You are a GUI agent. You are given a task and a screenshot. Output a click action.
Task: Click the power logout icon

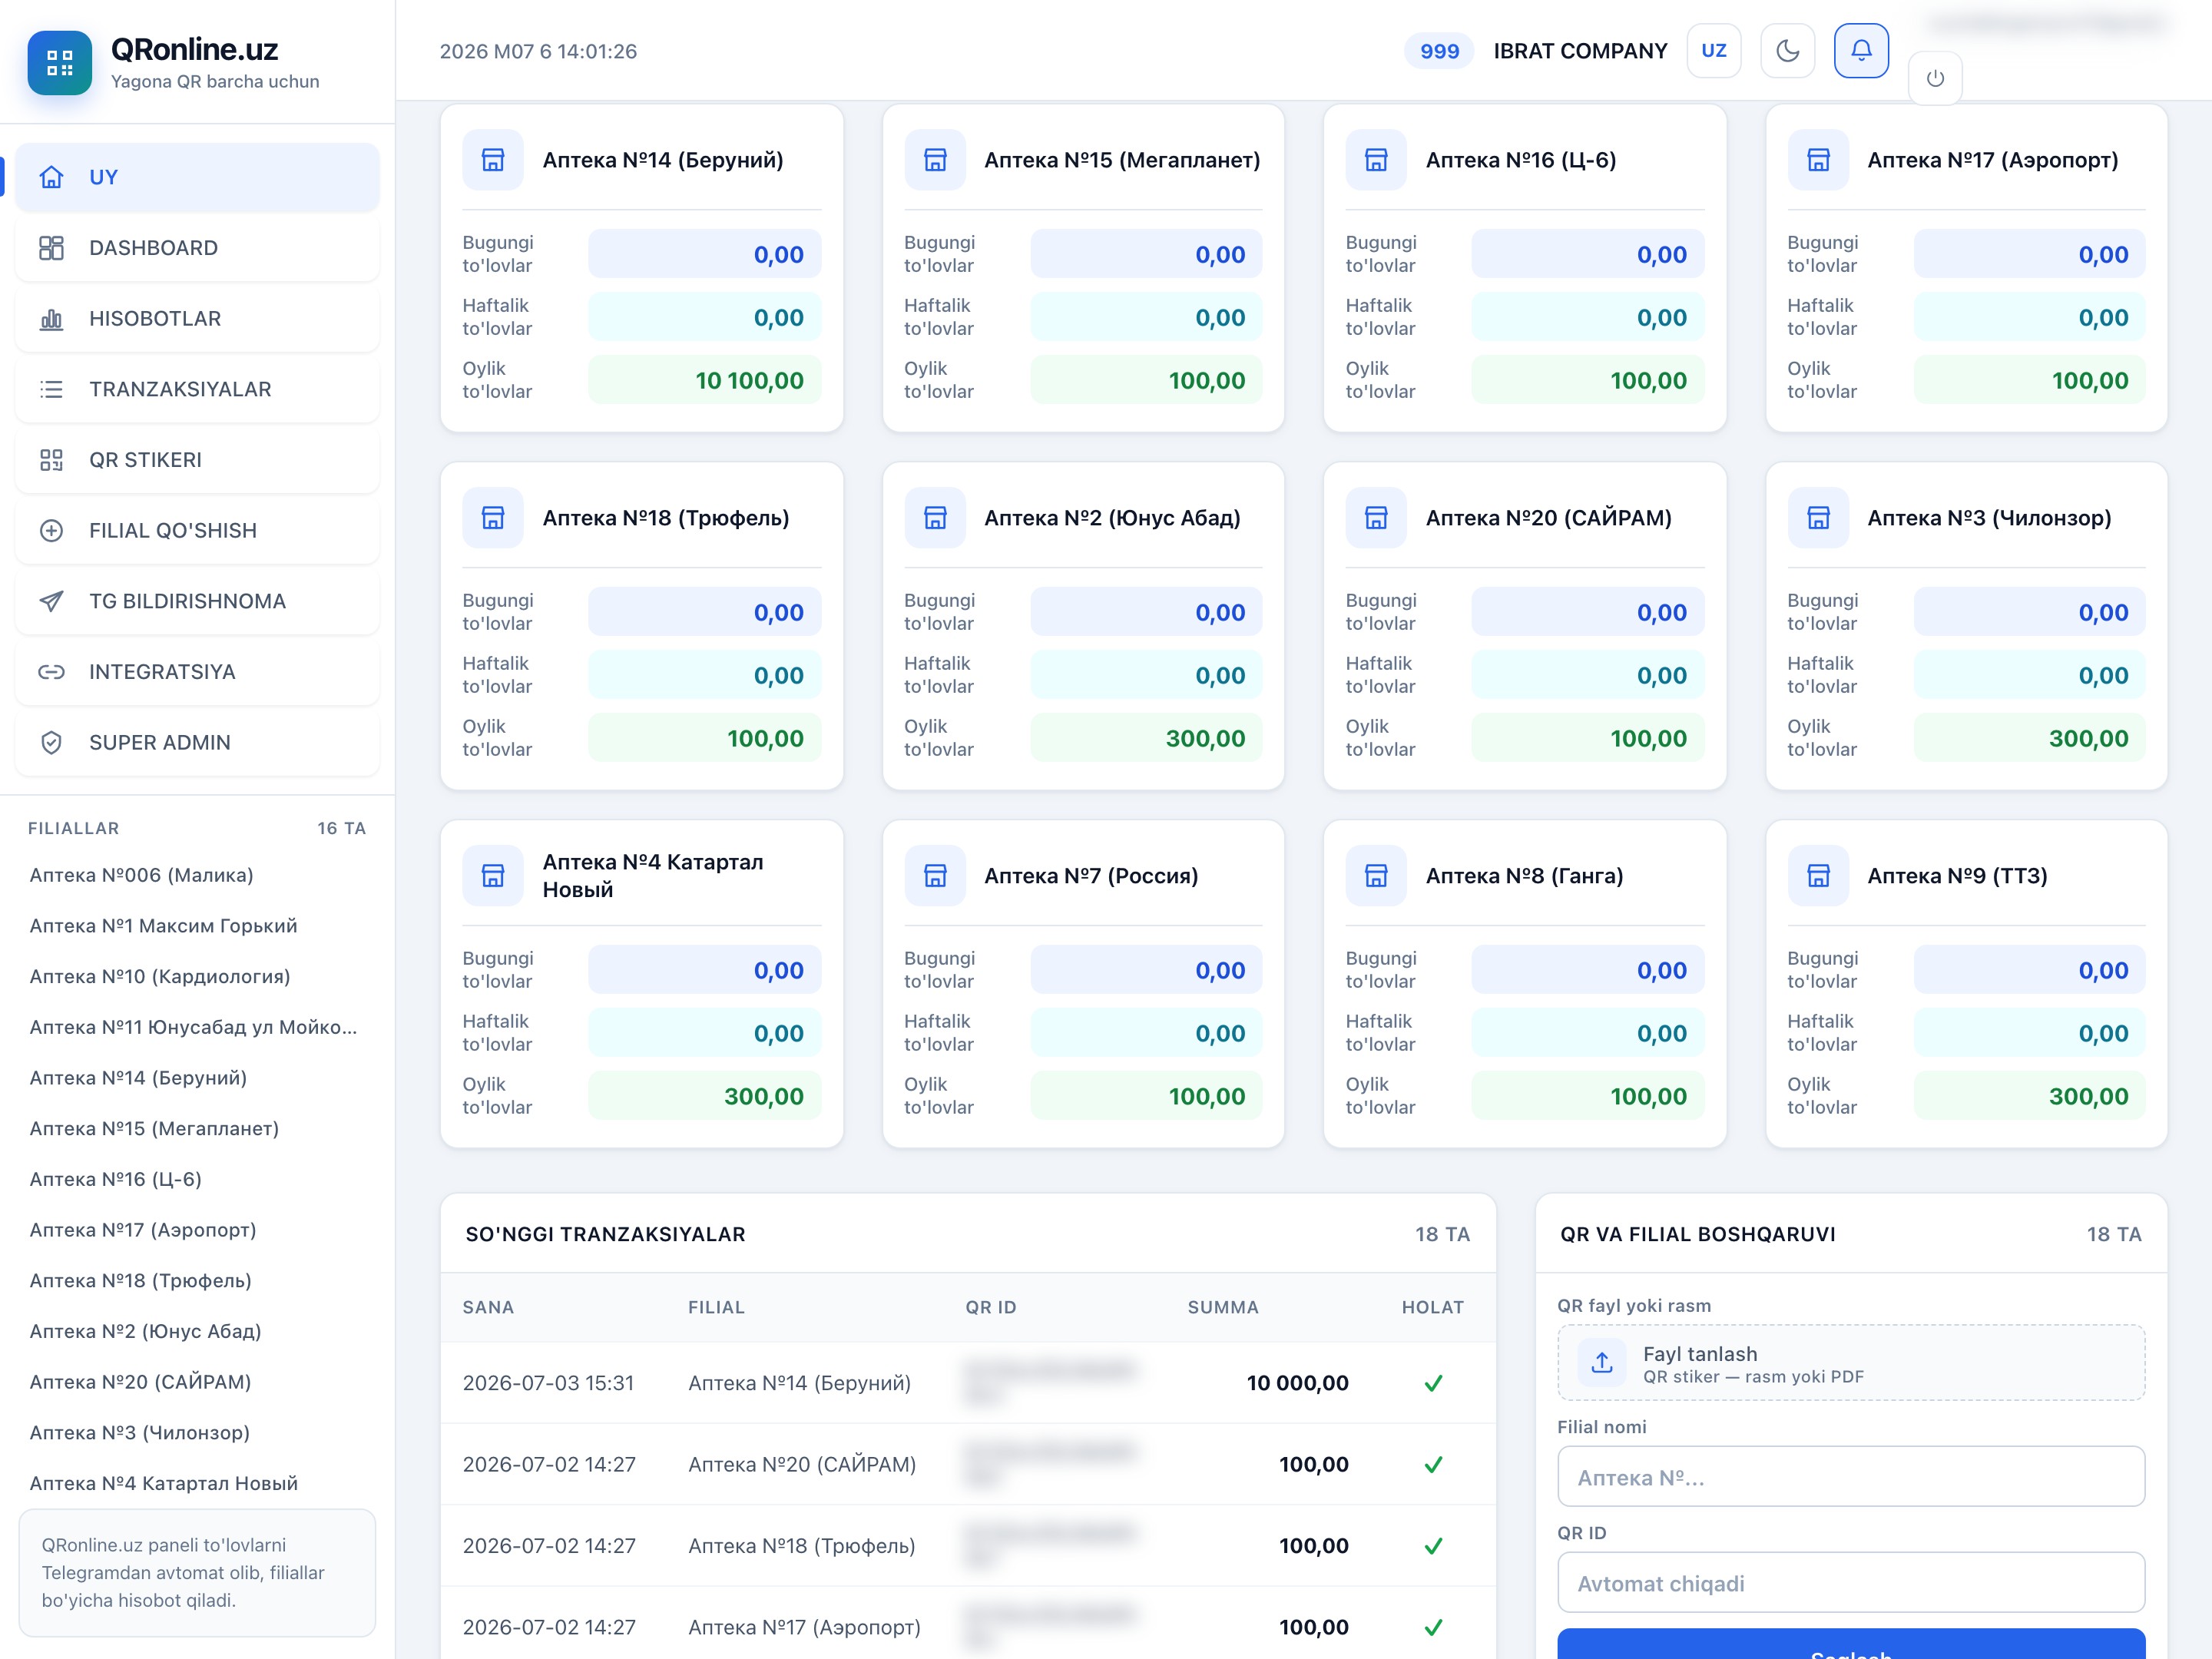(x=1935, y=78)
